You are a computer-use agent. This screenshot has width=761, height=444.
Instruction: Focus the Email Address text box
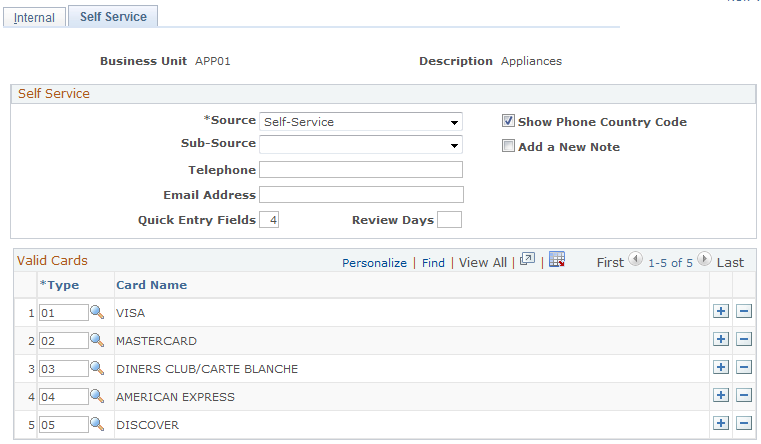point(360,195)
